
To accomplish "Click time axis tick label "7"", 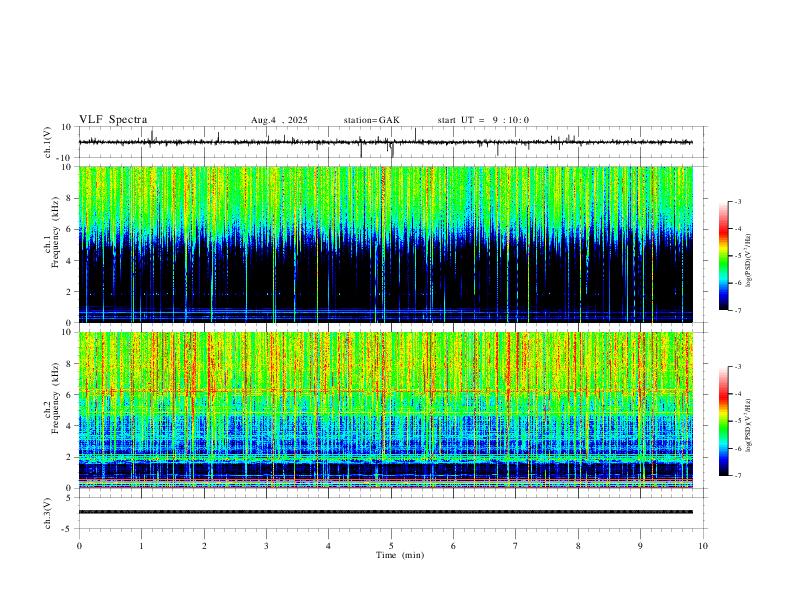I will [x=516, y=546].
